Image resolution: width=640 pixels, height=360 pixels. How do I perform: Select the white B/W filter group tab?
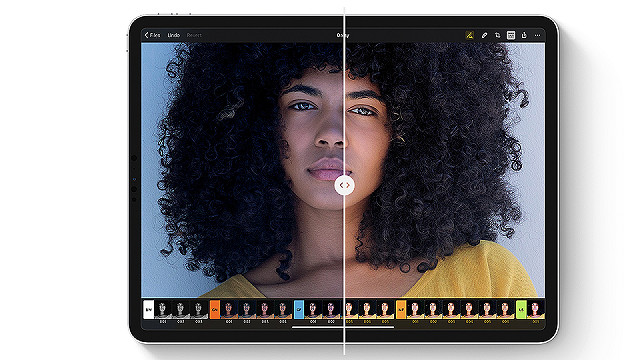(149, 309)
